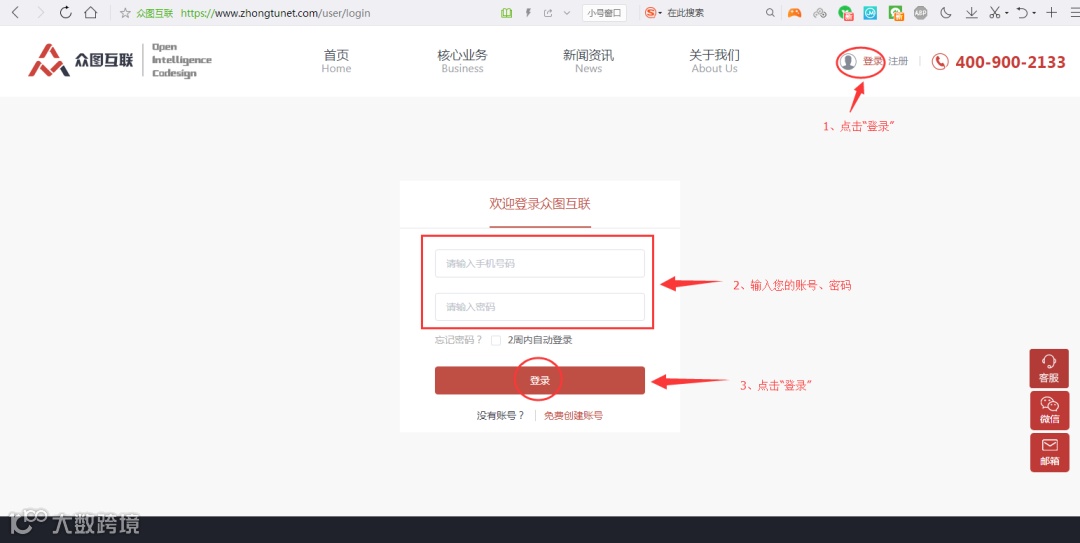The width and height of the screenshot is (1080, 543).
Task: Click the share page icon
Action: pyautogui.click(x=548, y=13)
